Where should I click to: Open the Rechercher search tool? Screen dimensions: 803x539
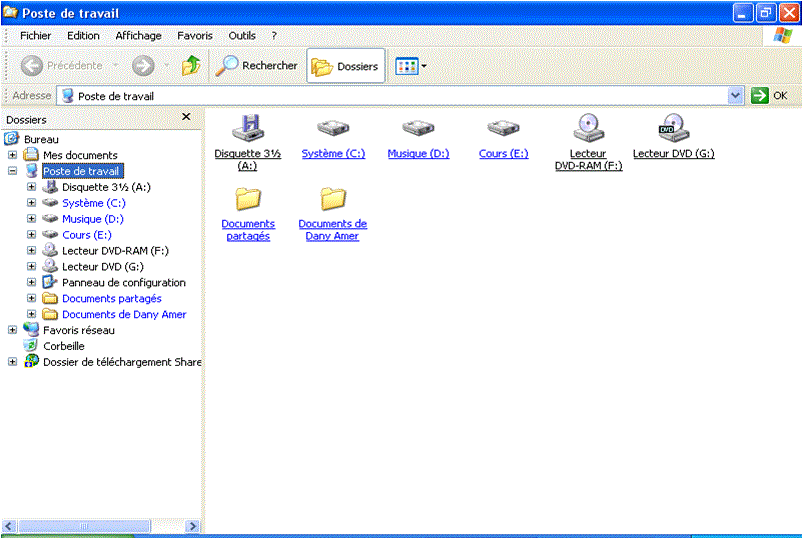(x=256, y=66)
